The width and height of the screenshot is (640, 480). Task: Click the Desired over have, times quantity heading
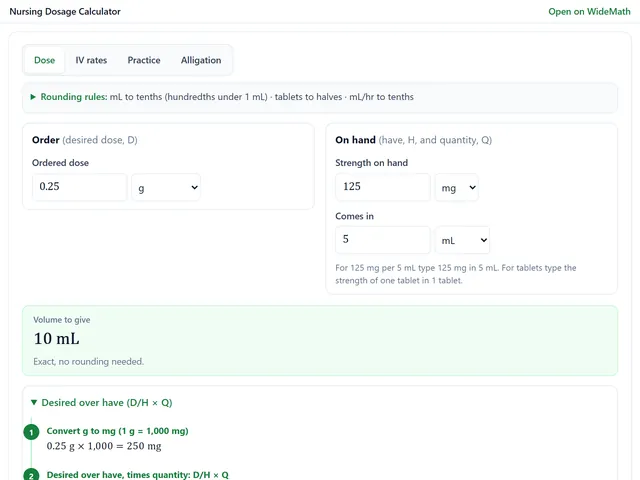point(138,475)
